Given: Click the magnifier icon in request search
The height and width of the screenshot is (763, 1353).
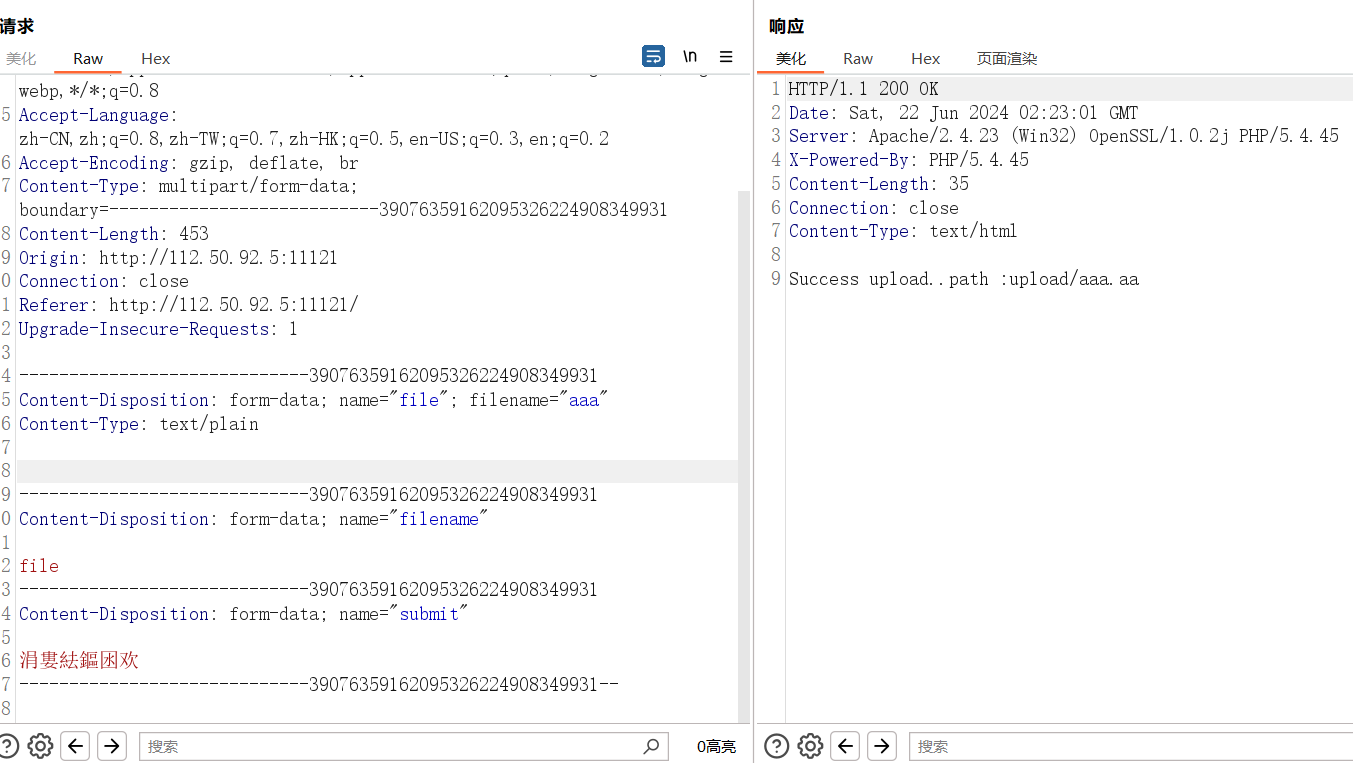Looking at the screenshot, I should coord(651,746).
